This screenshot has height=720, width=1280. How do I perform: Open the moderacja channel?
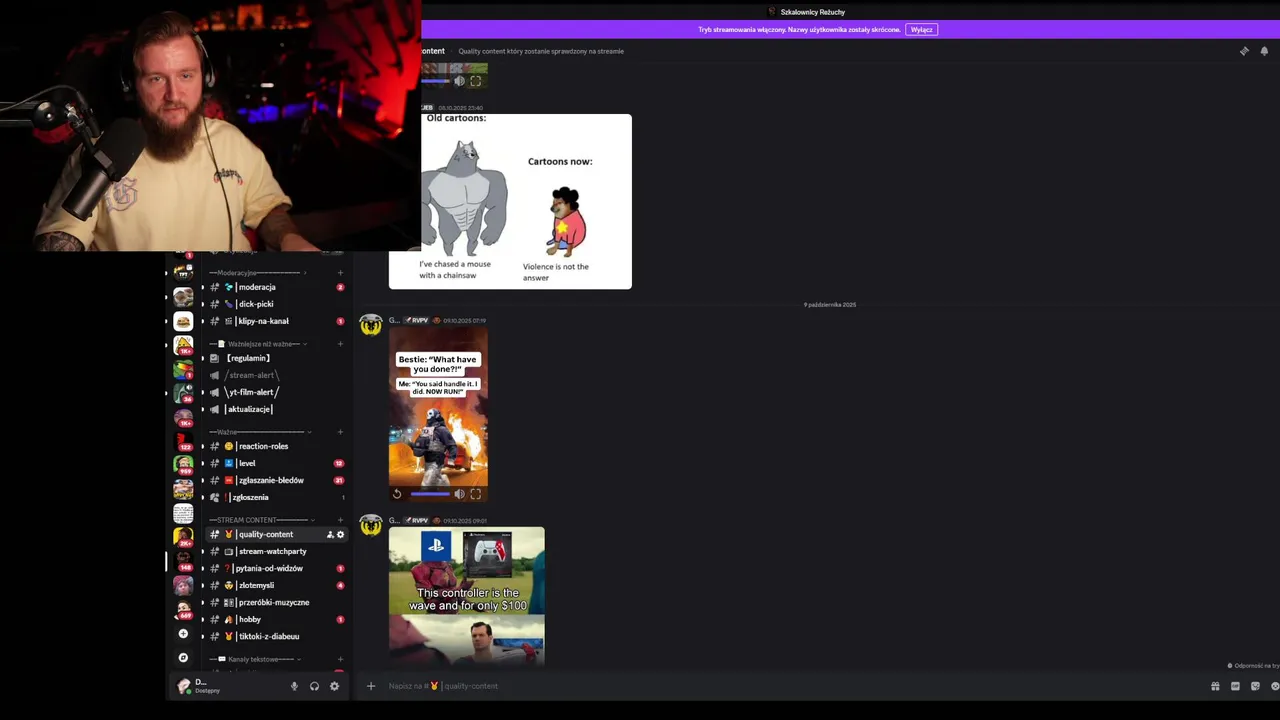click(x=277, y=287)
